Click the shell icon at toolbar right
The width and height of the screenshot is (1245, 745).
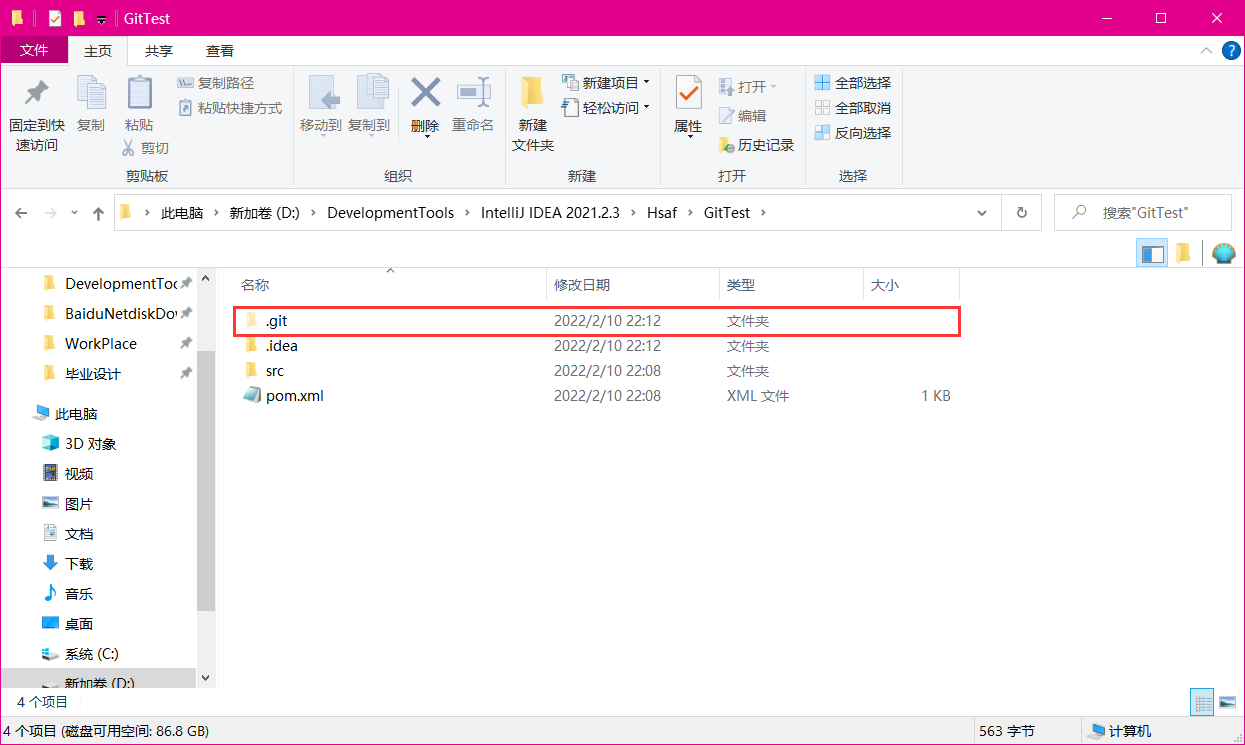(x=1223, y=253)
